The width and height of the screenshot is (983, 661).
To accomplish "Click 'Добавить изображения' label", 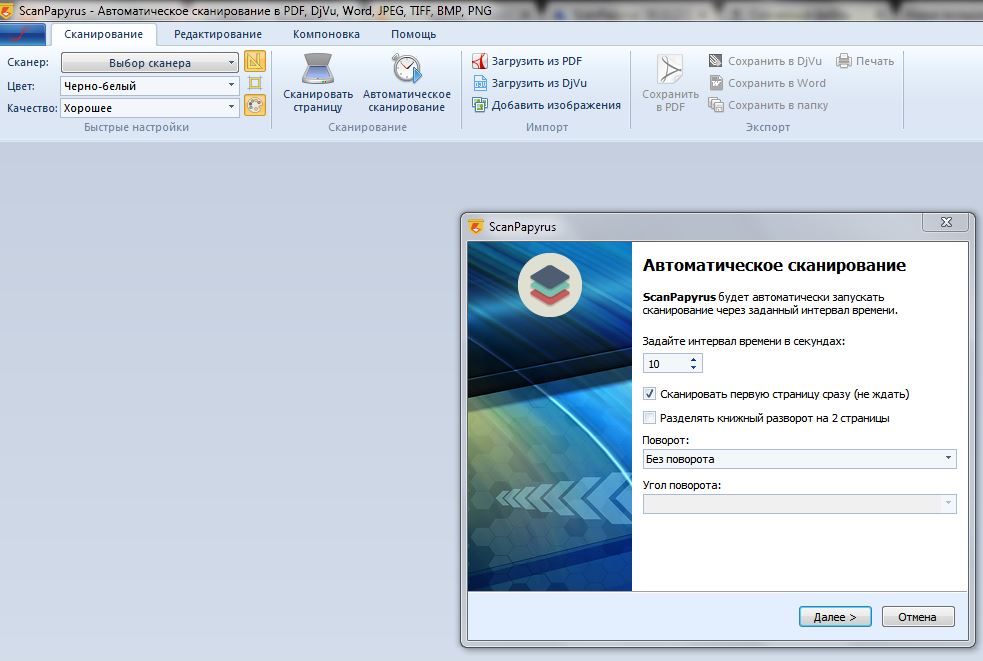I will point(556,105).
